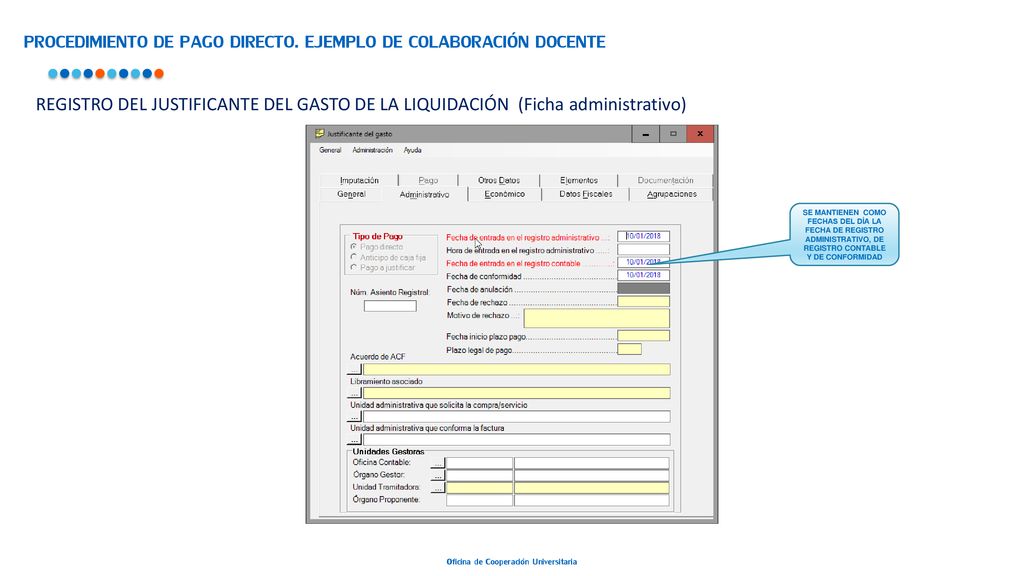1024x576 pixels.
Task: Switch to the Otros Datos tab
Action: coord(499,180)
